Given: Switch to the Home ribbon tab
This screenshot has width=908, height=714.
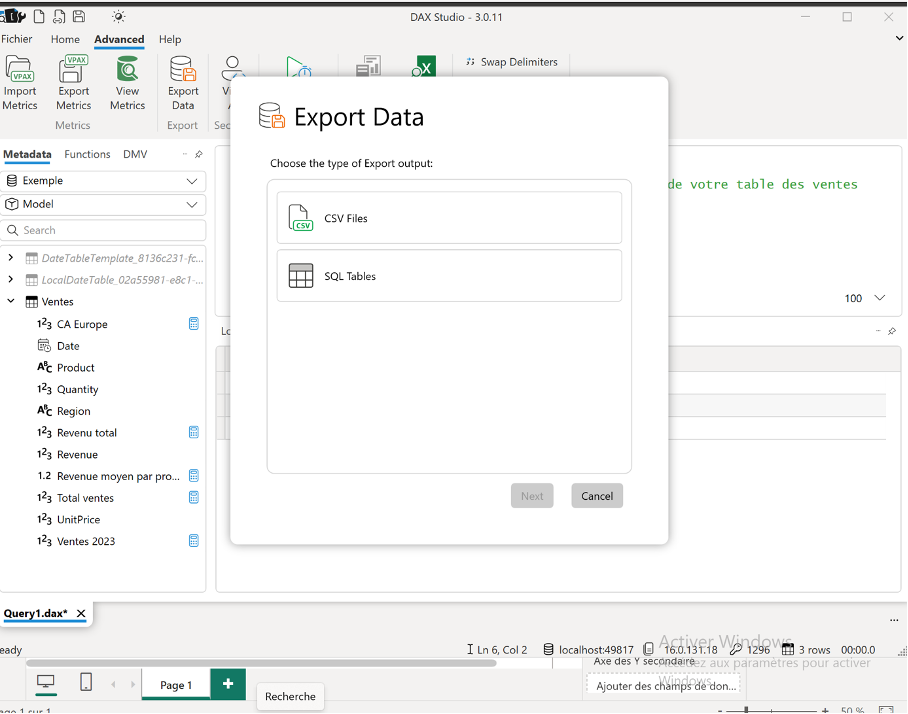Looking at the screenshot, I should 65,39.
